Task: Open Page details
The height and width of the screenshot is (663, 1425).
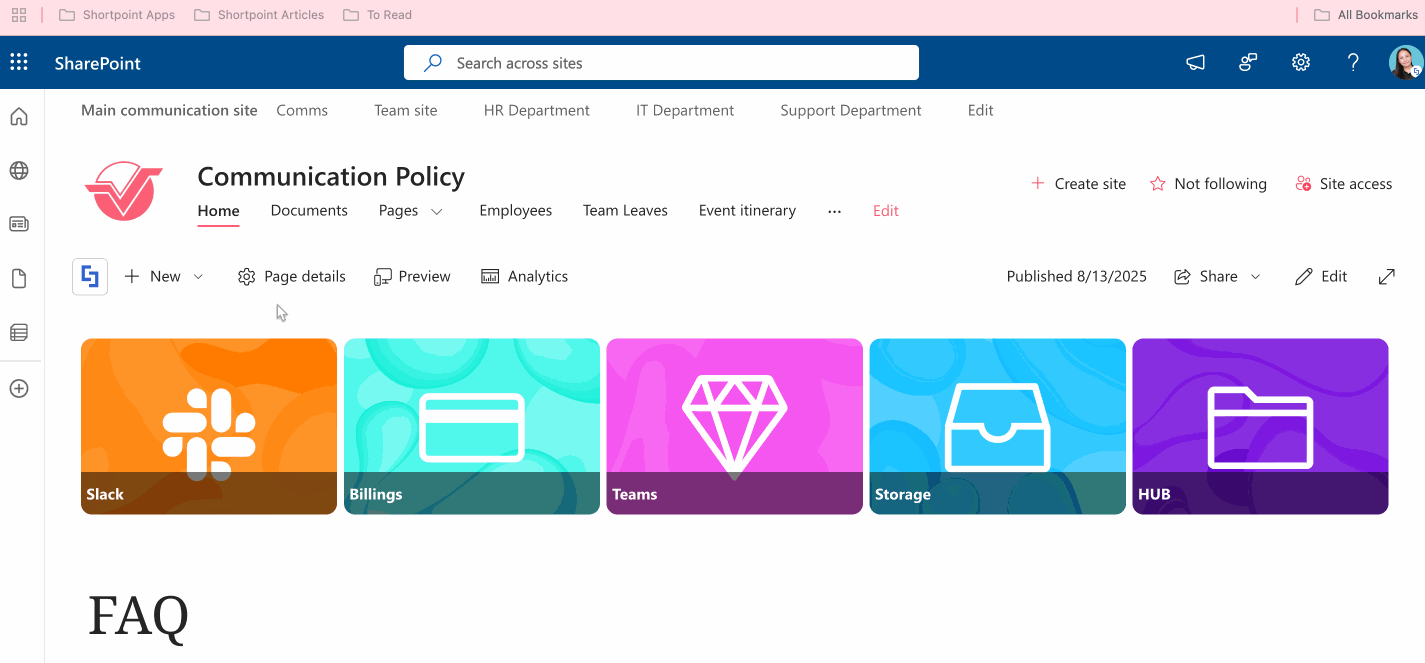Action: pos(291,277)
